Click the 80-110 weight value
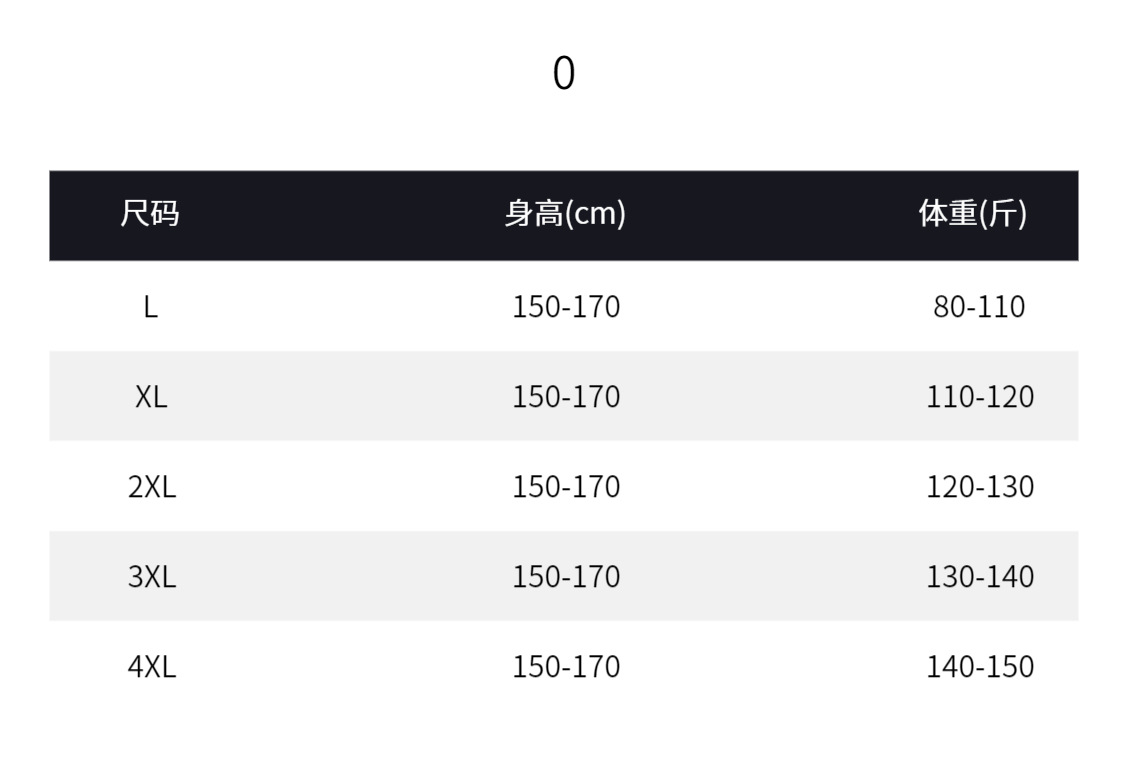1125x757 pixels. point(979,306)
